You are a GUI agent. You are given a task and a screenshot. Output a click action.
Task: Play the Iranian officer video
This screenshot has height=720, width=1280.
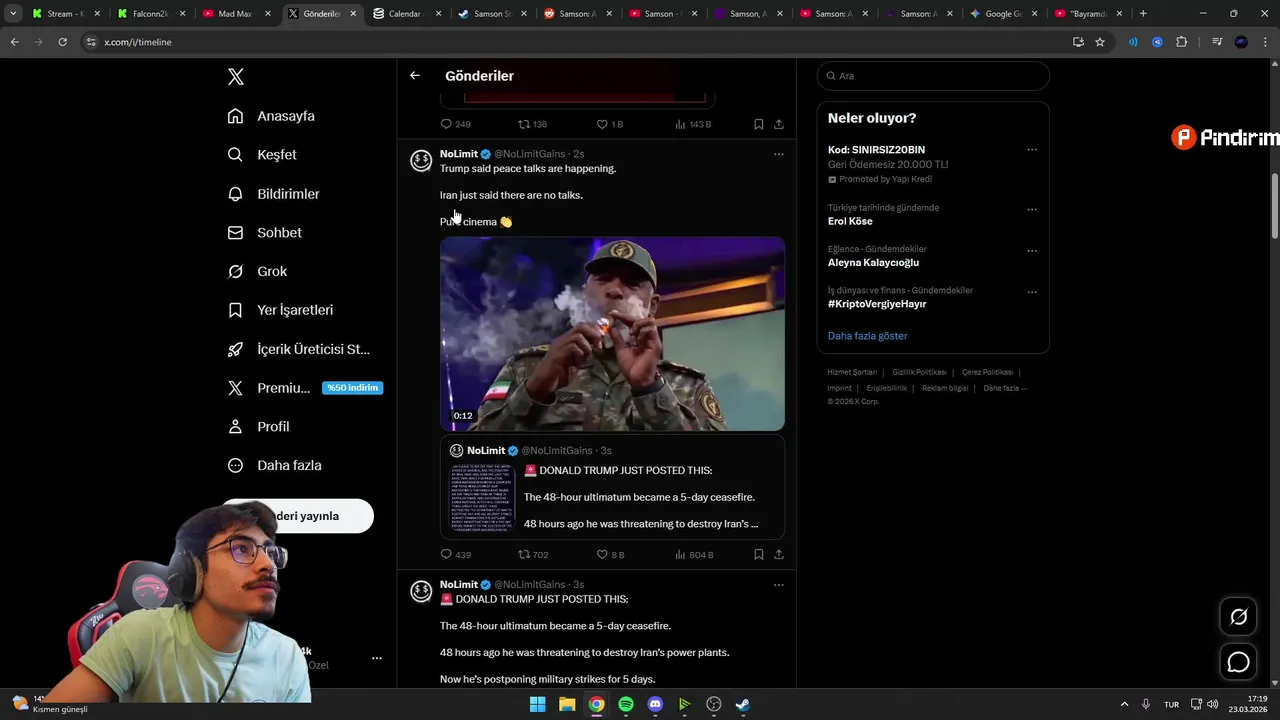612,334
